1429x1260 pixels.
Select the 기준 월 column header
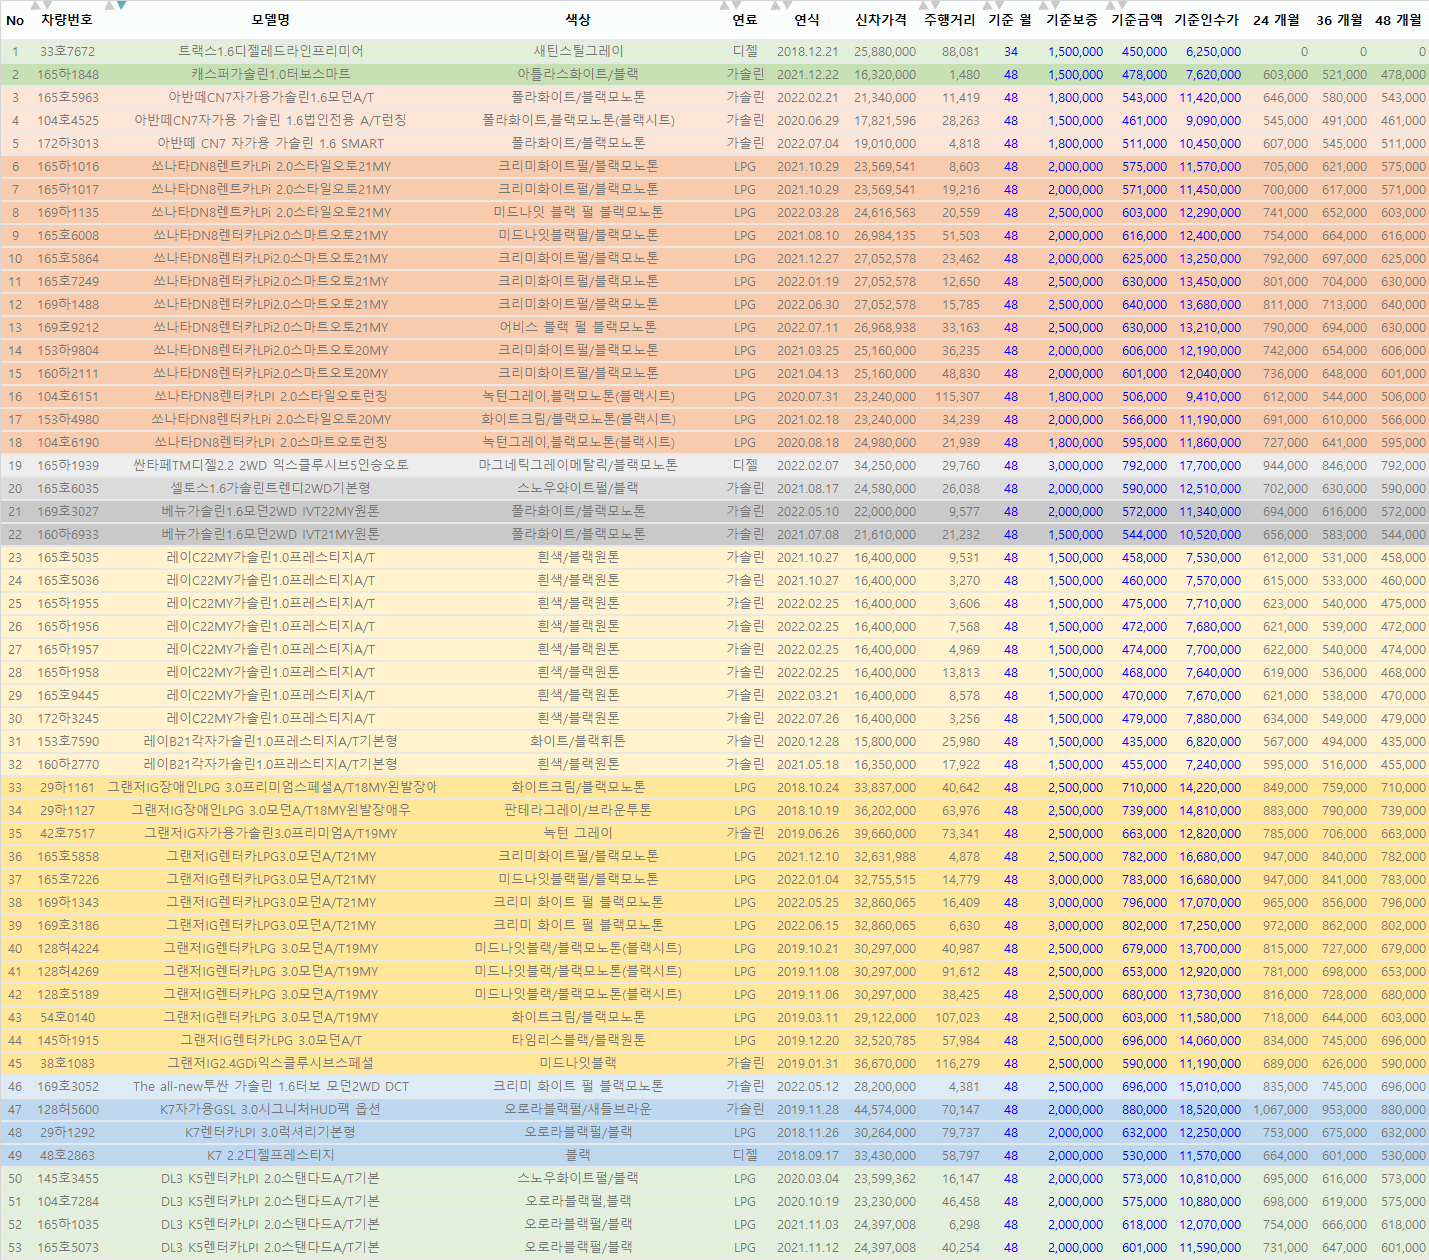(1010, 20)
